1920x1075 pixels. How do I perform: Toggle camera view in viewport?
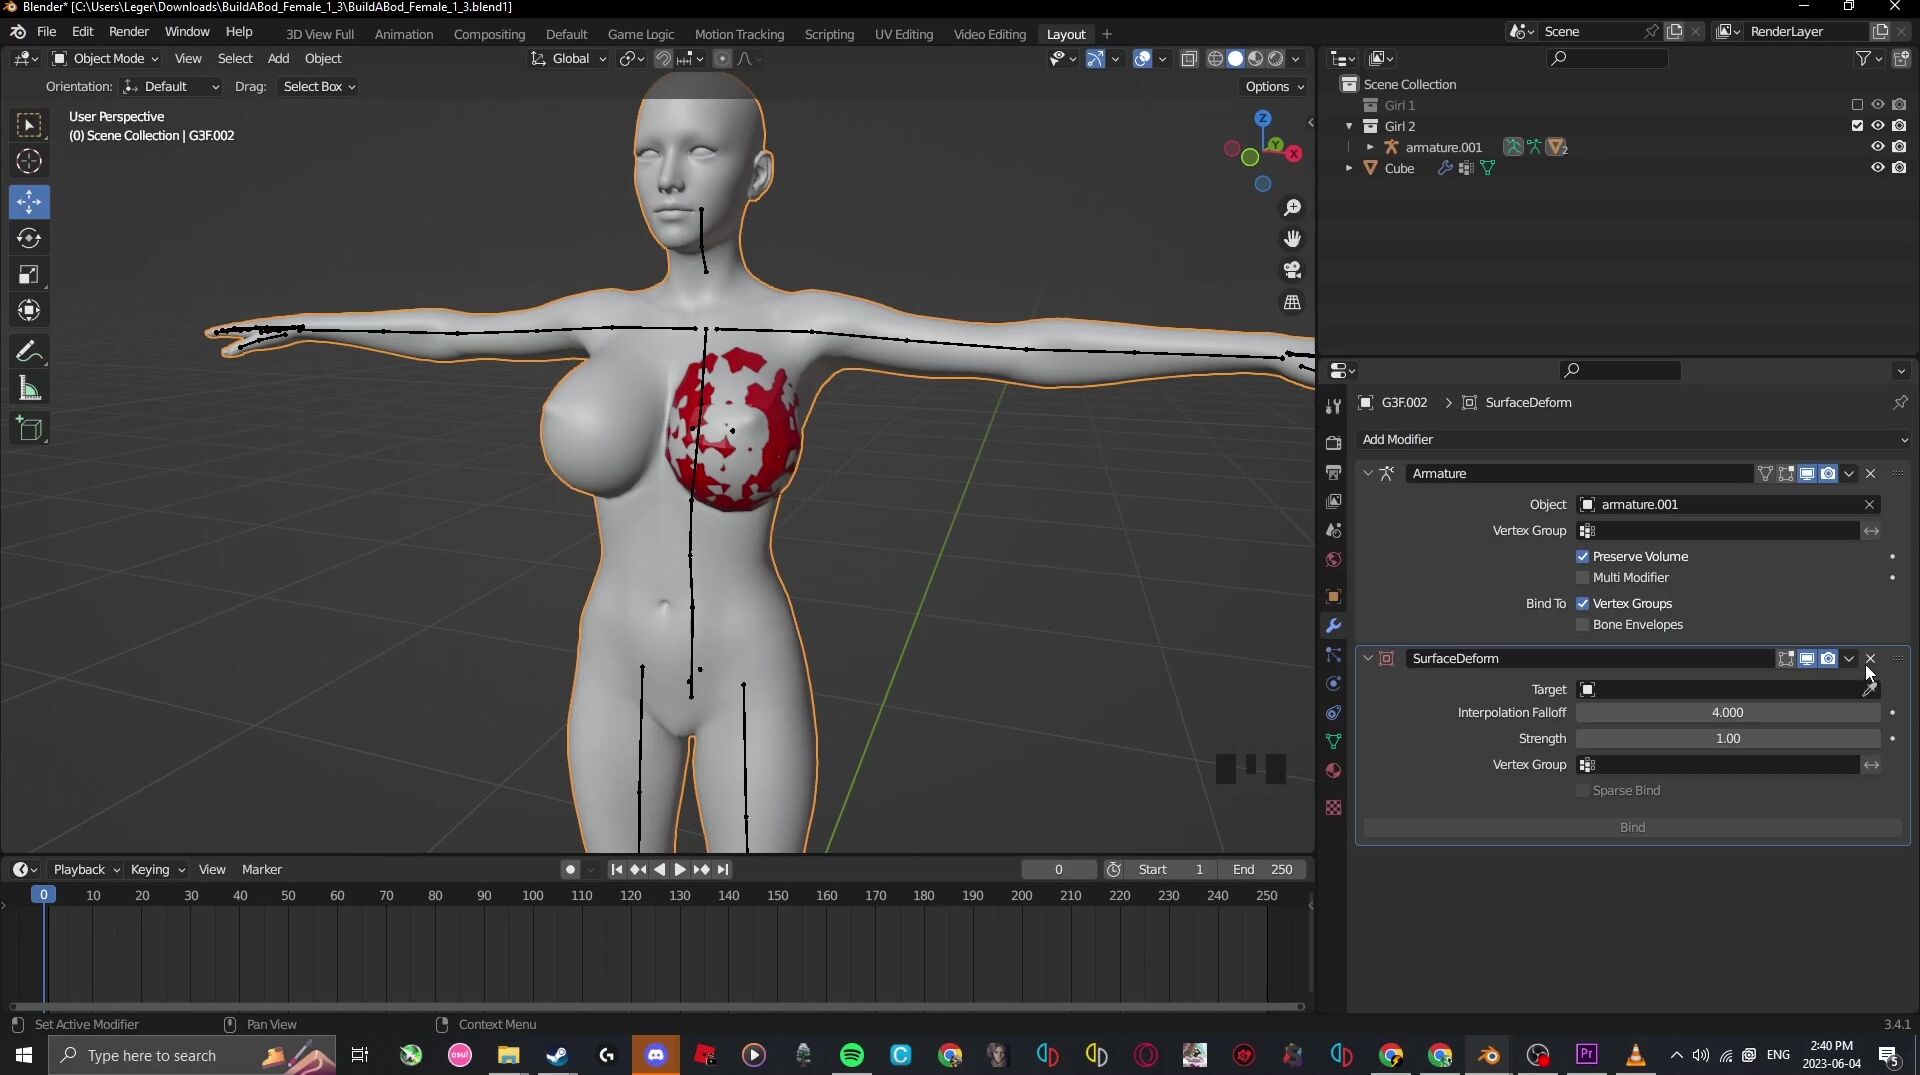coord(1292,270)
